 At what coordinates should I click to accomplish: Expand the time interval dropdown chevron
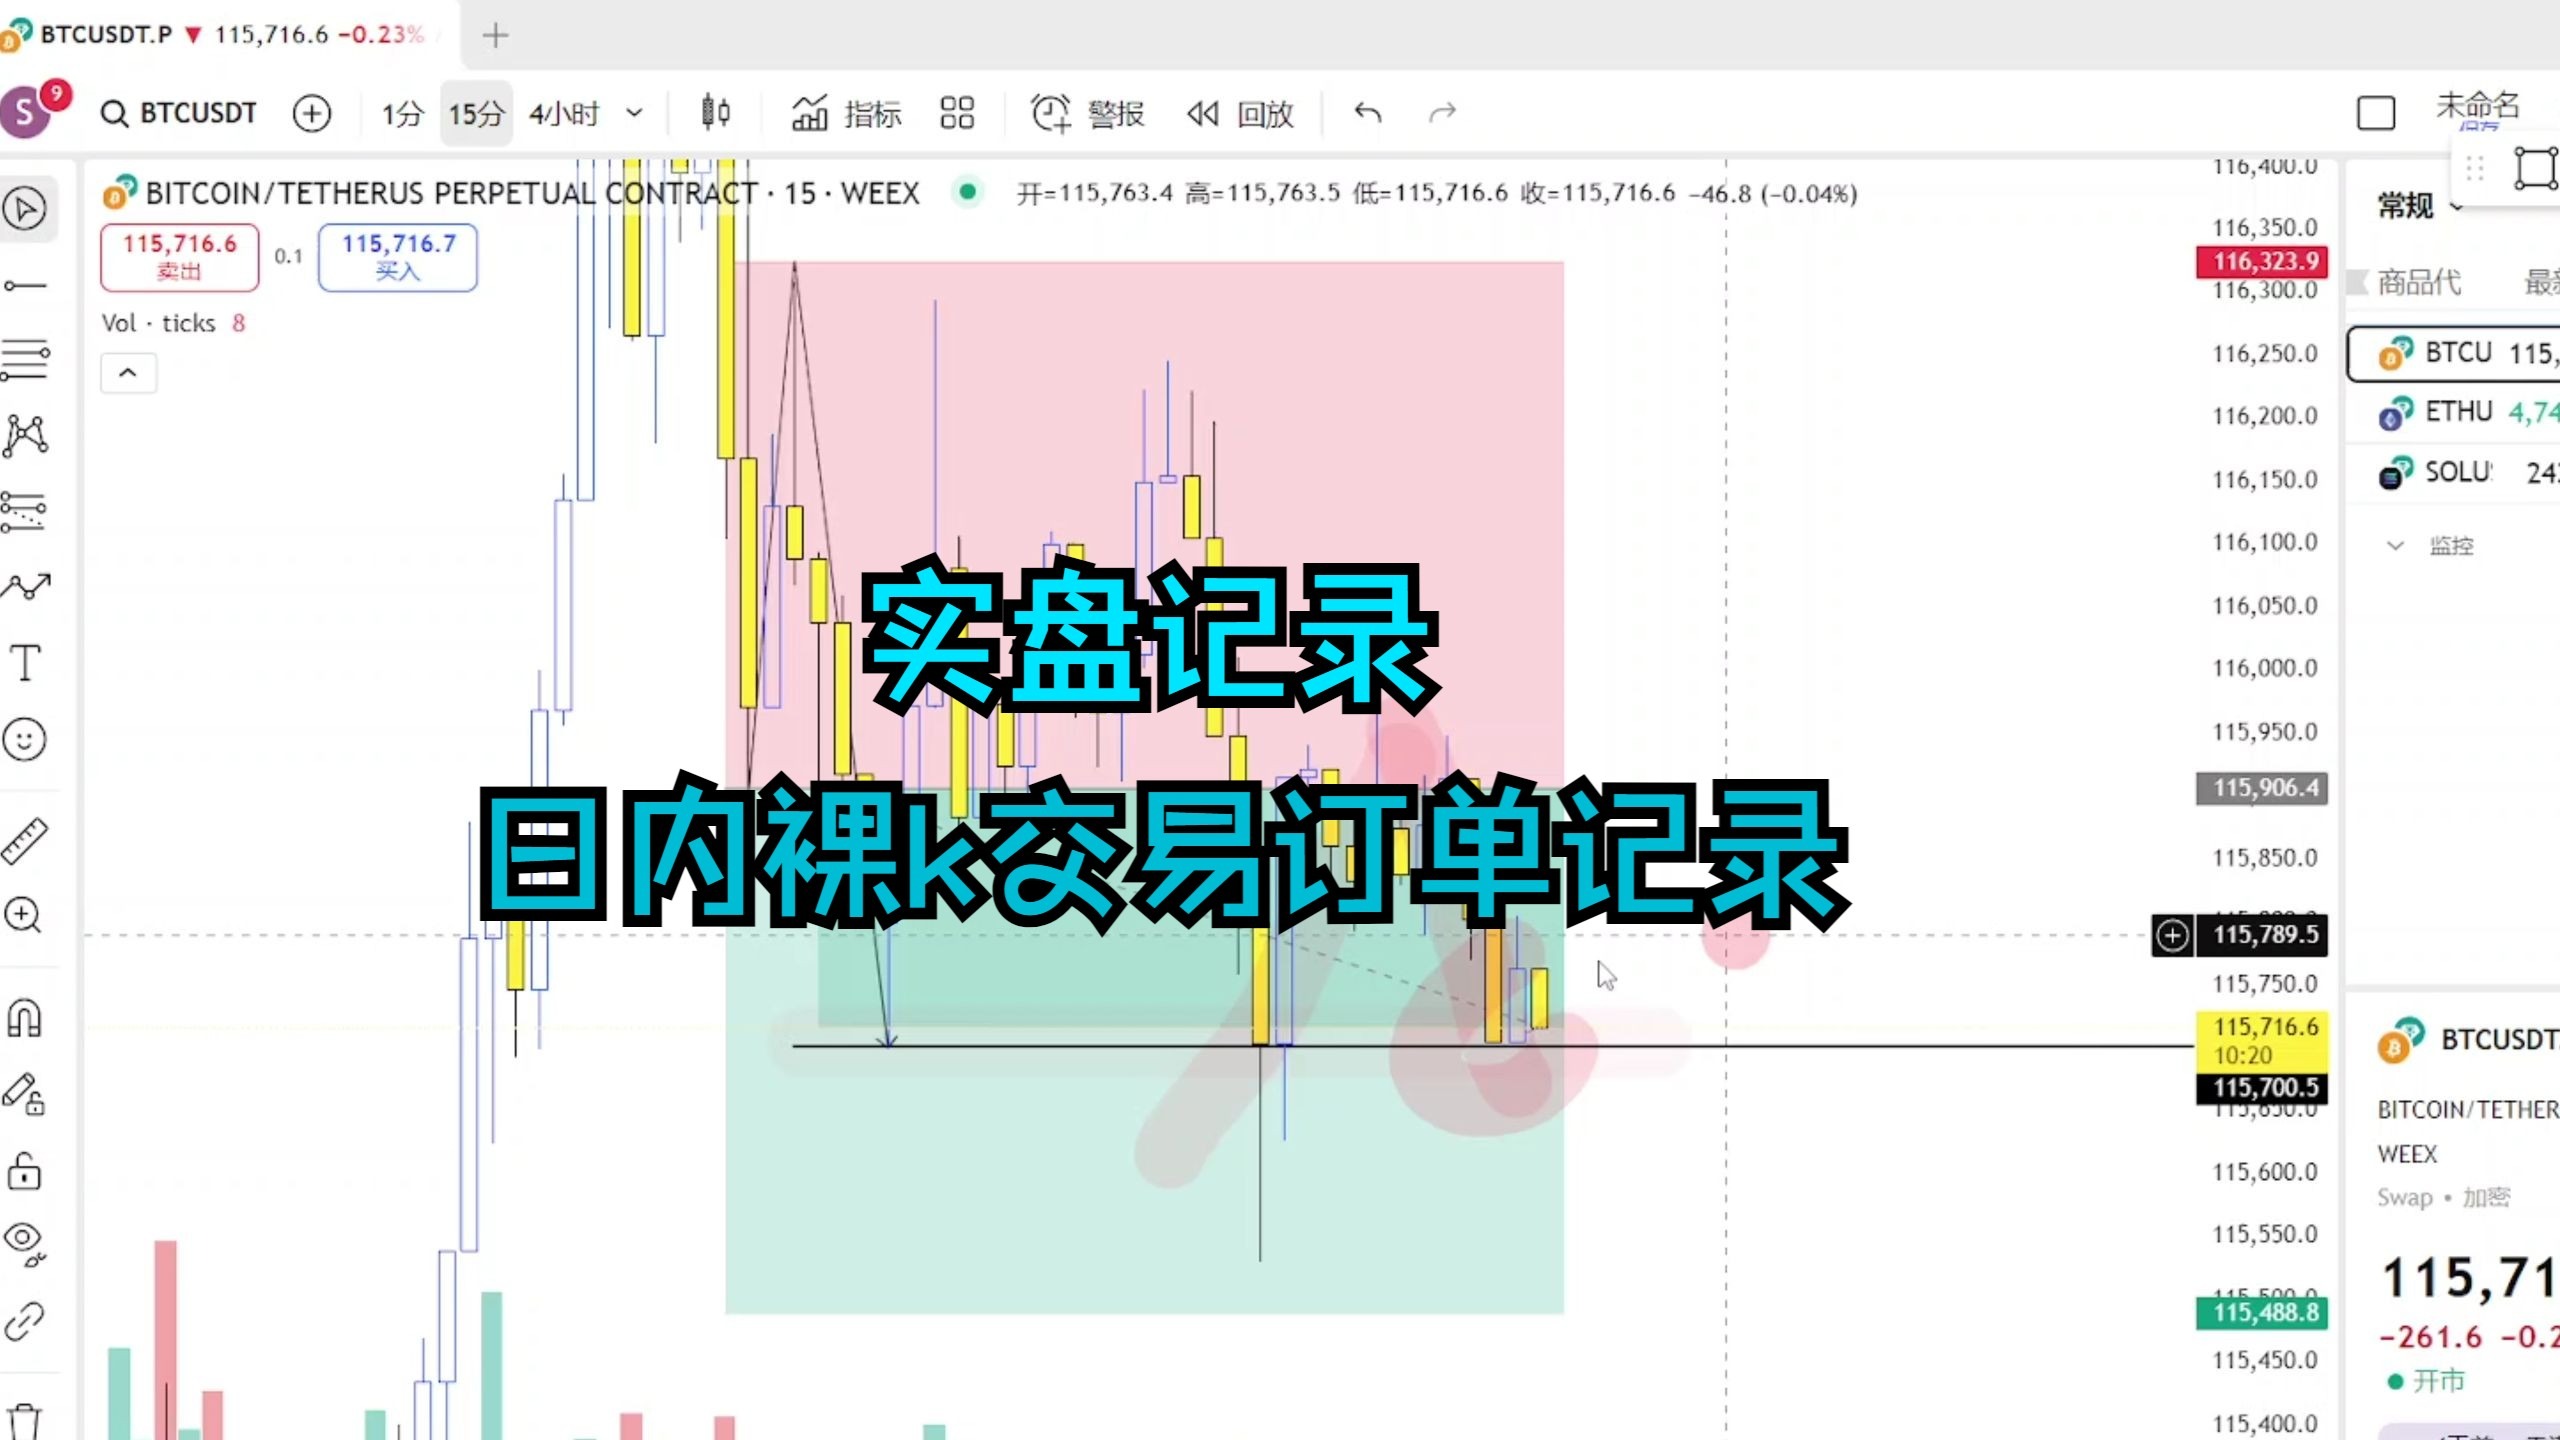(x=634, y=112)
